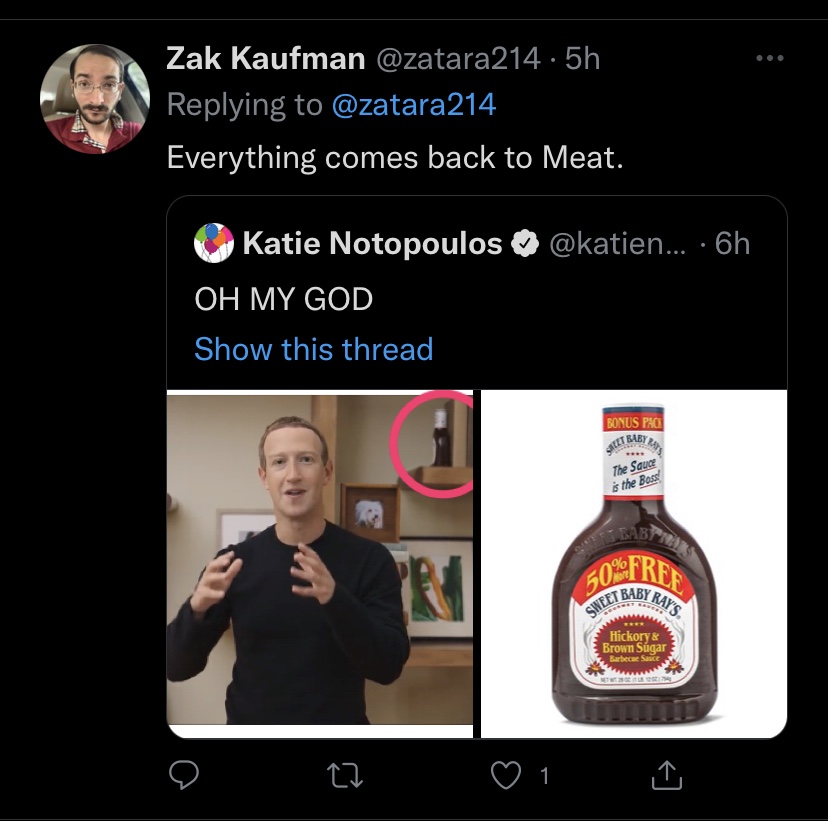Screen dimensions: 828x821
Task: Click the "OH MY GOD" quoted tweet text
Action: (x=283, y=298)
